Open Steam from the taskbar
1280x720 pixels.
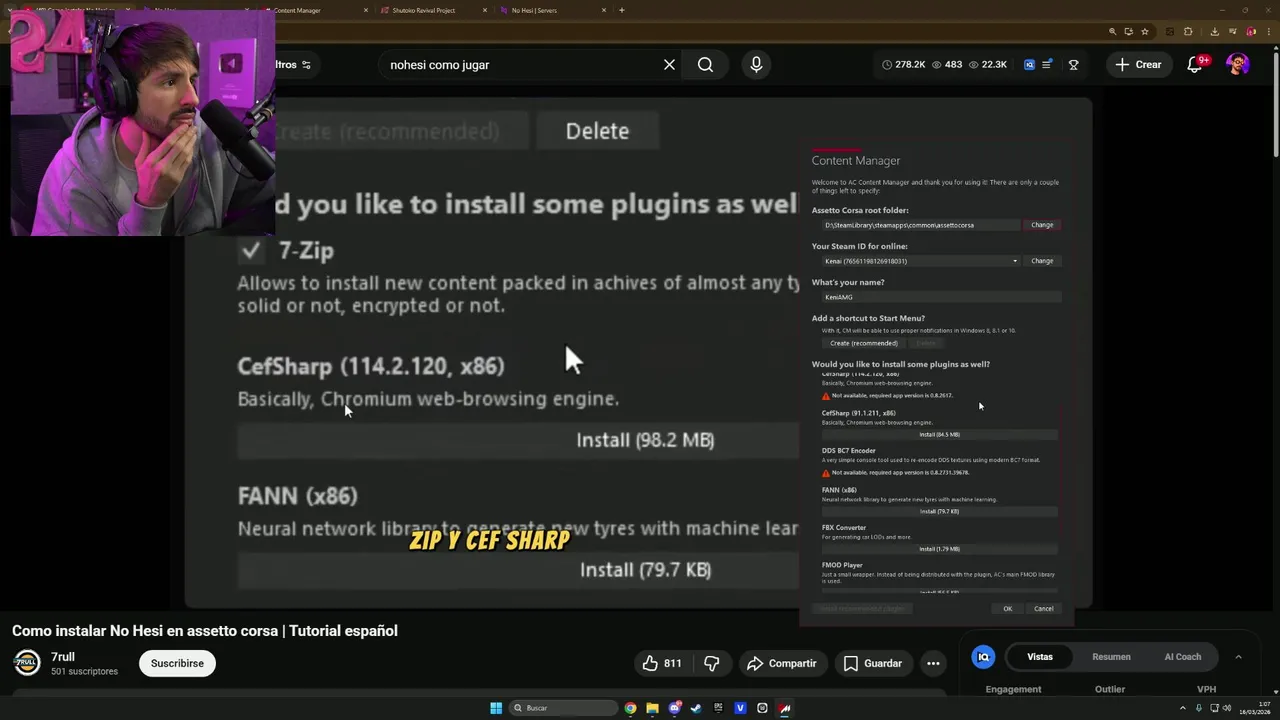(x=696, y=708)
